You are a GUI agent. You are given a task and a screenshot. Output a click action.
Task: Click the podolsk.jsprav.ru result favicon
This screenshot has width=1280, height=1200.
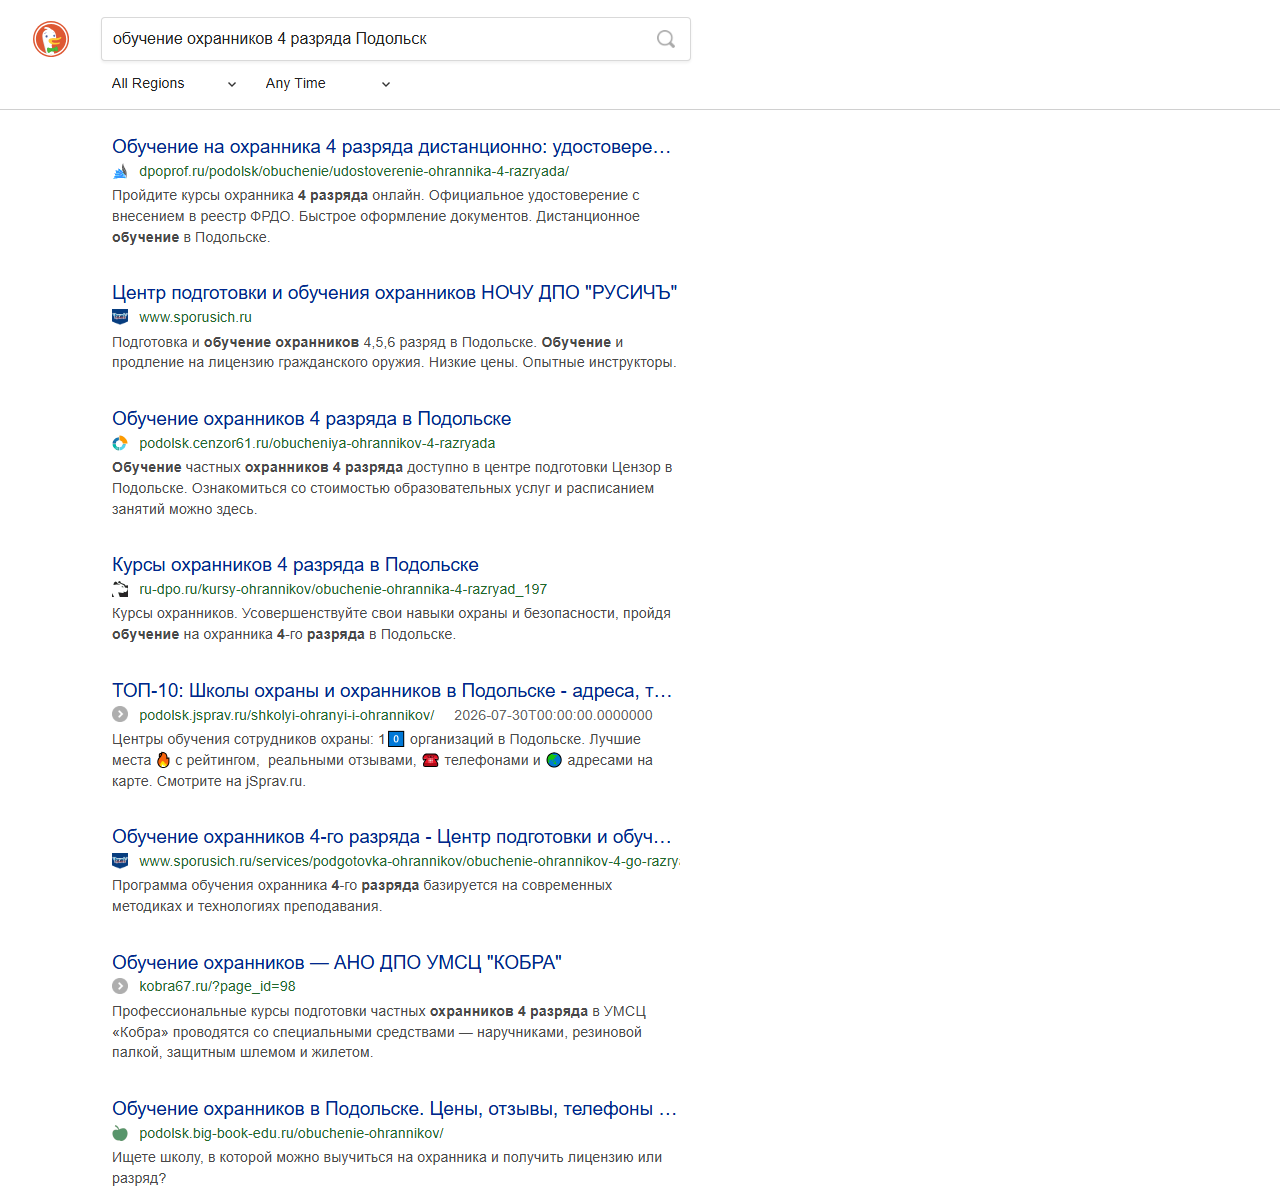click(120, 715)
